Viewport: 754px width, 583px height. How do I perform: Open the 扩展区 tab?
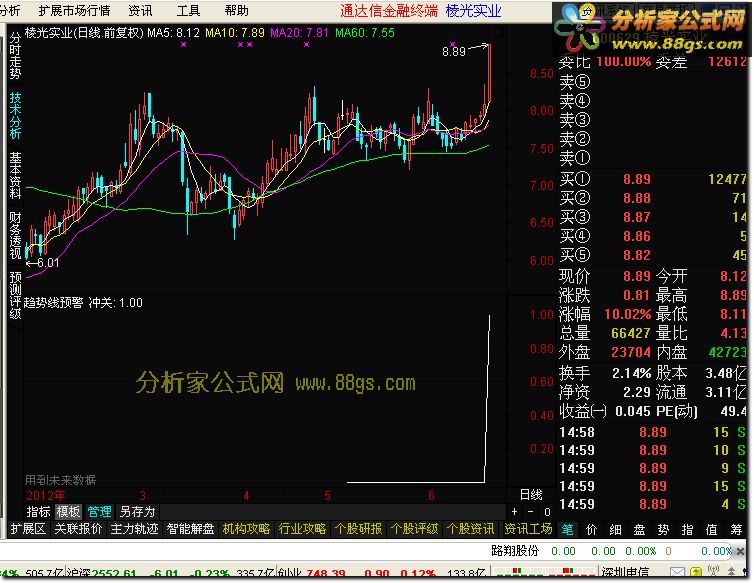28,529
